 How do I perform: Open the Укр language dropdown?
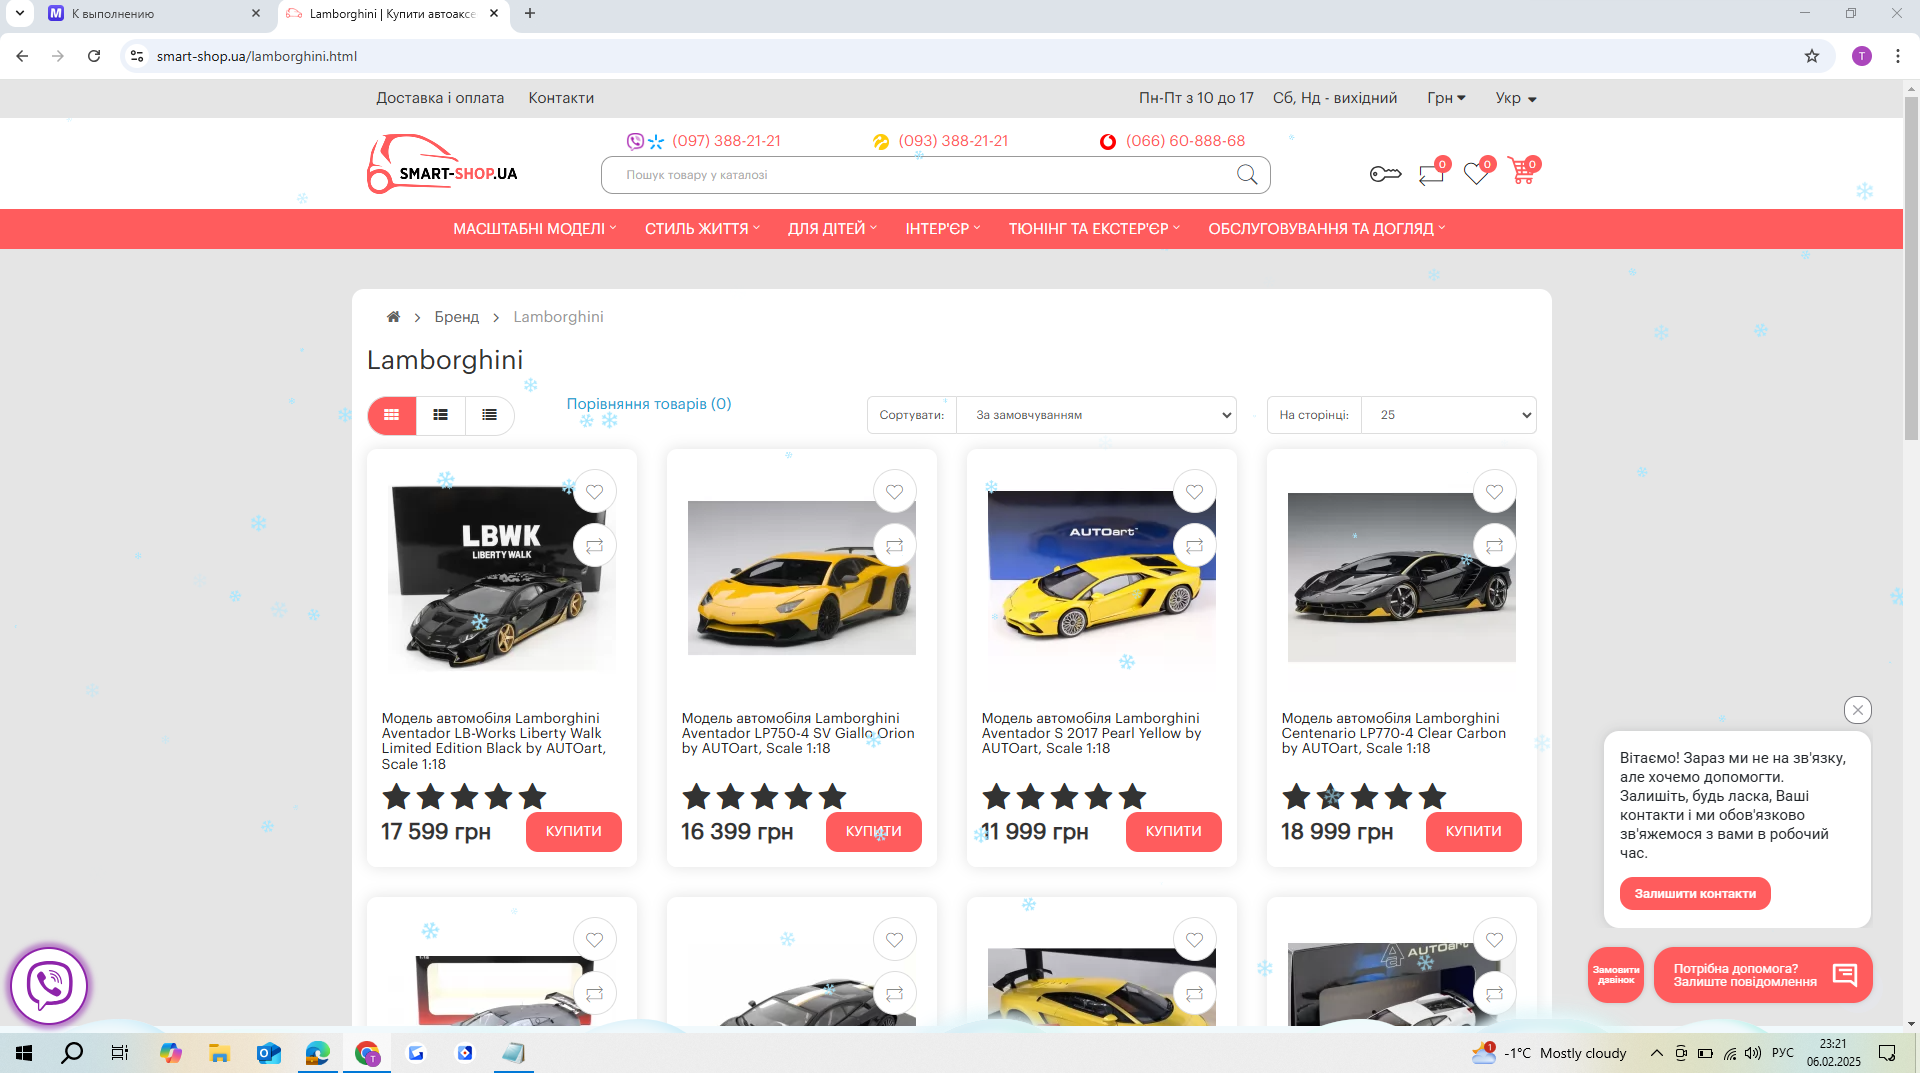point(1516,98)
